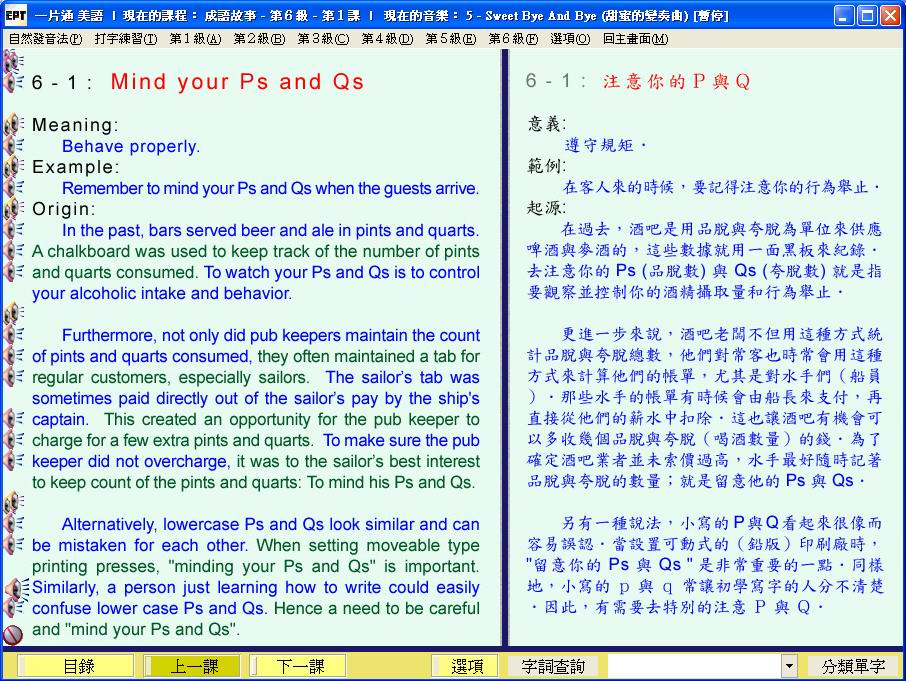Play audio for the lesson title line

(x=13, y=82)
